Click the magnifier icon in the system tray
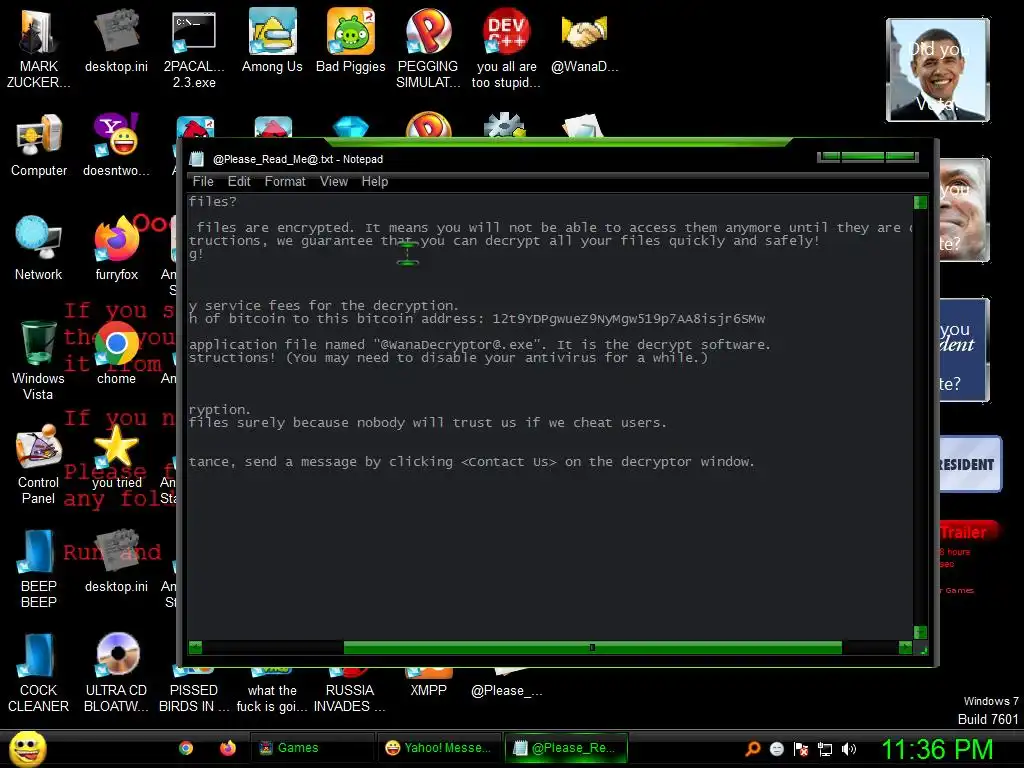This screenshot has width=1024, height=768. [753, 748]
